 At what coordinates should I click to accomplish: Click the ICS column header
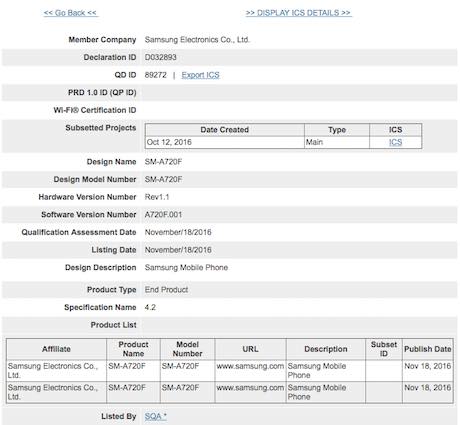395,130
